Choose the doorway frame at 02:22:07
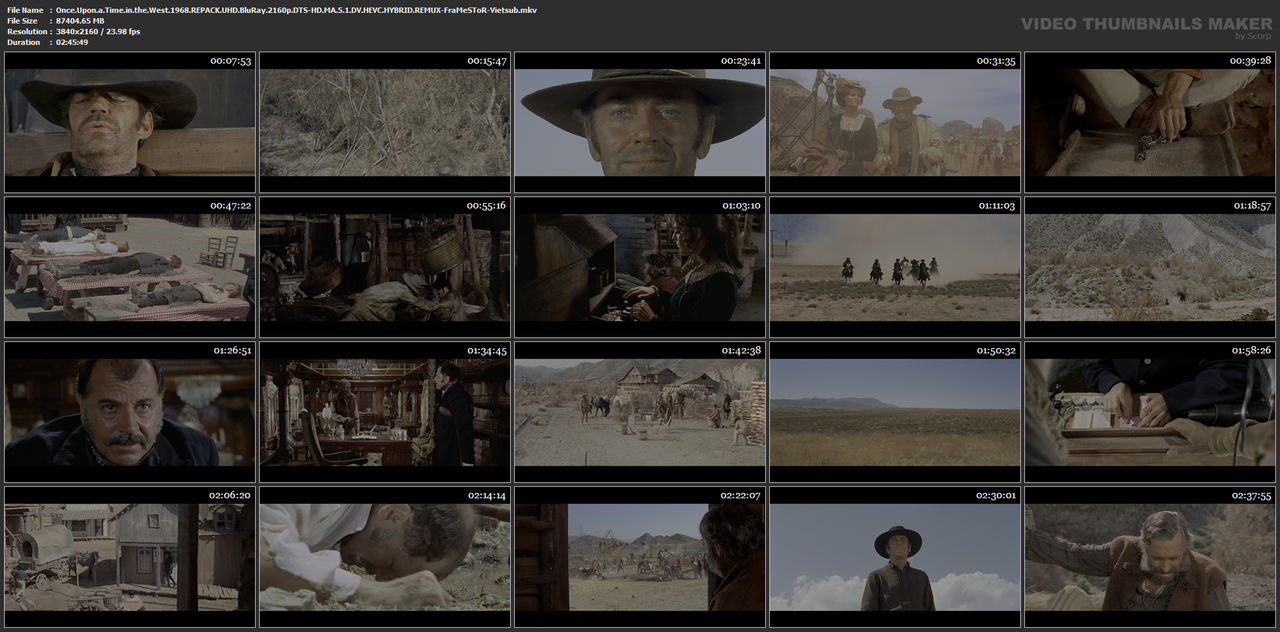Screen dimensions: 1280x632 coord(640,557)
